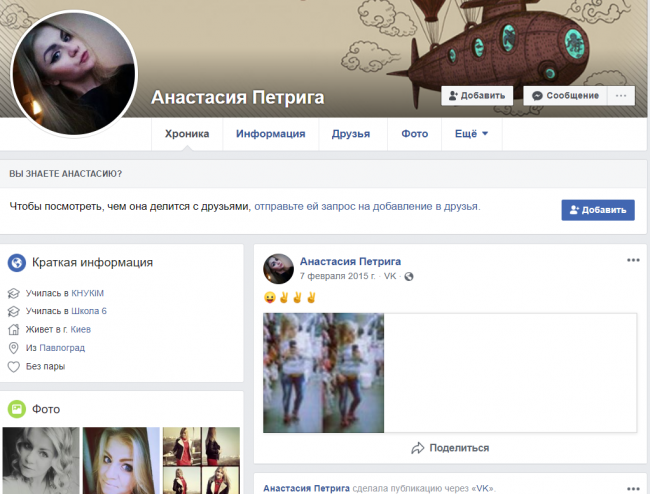650x494 pixels.
Task: Open the Информация tab
Action: coord(270,134)
